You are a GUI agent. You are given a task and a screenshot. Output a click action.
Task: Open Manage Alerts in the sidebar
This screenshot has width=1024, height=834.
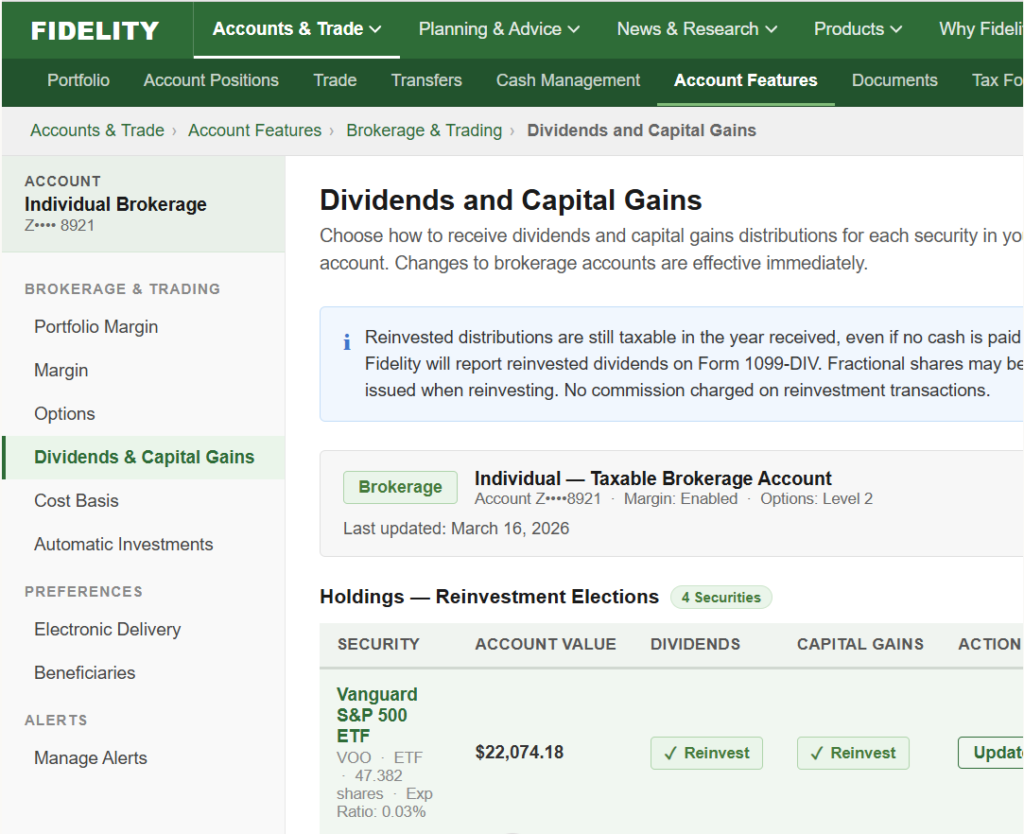coord(90,758)
